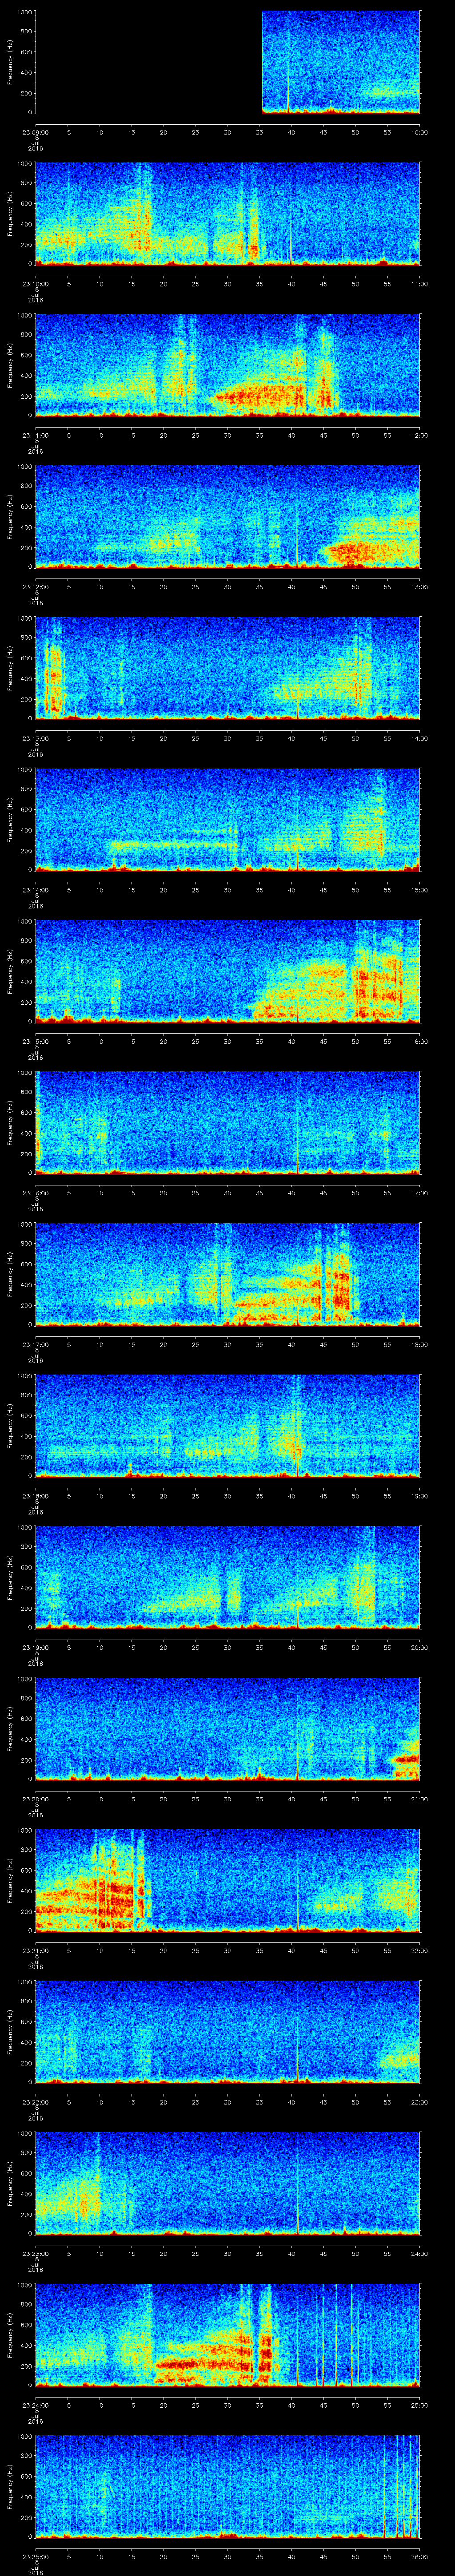This screenshot has height=2576, width=455.
Task: Select the 19:00 end time label
Action: pos(419,1495)
